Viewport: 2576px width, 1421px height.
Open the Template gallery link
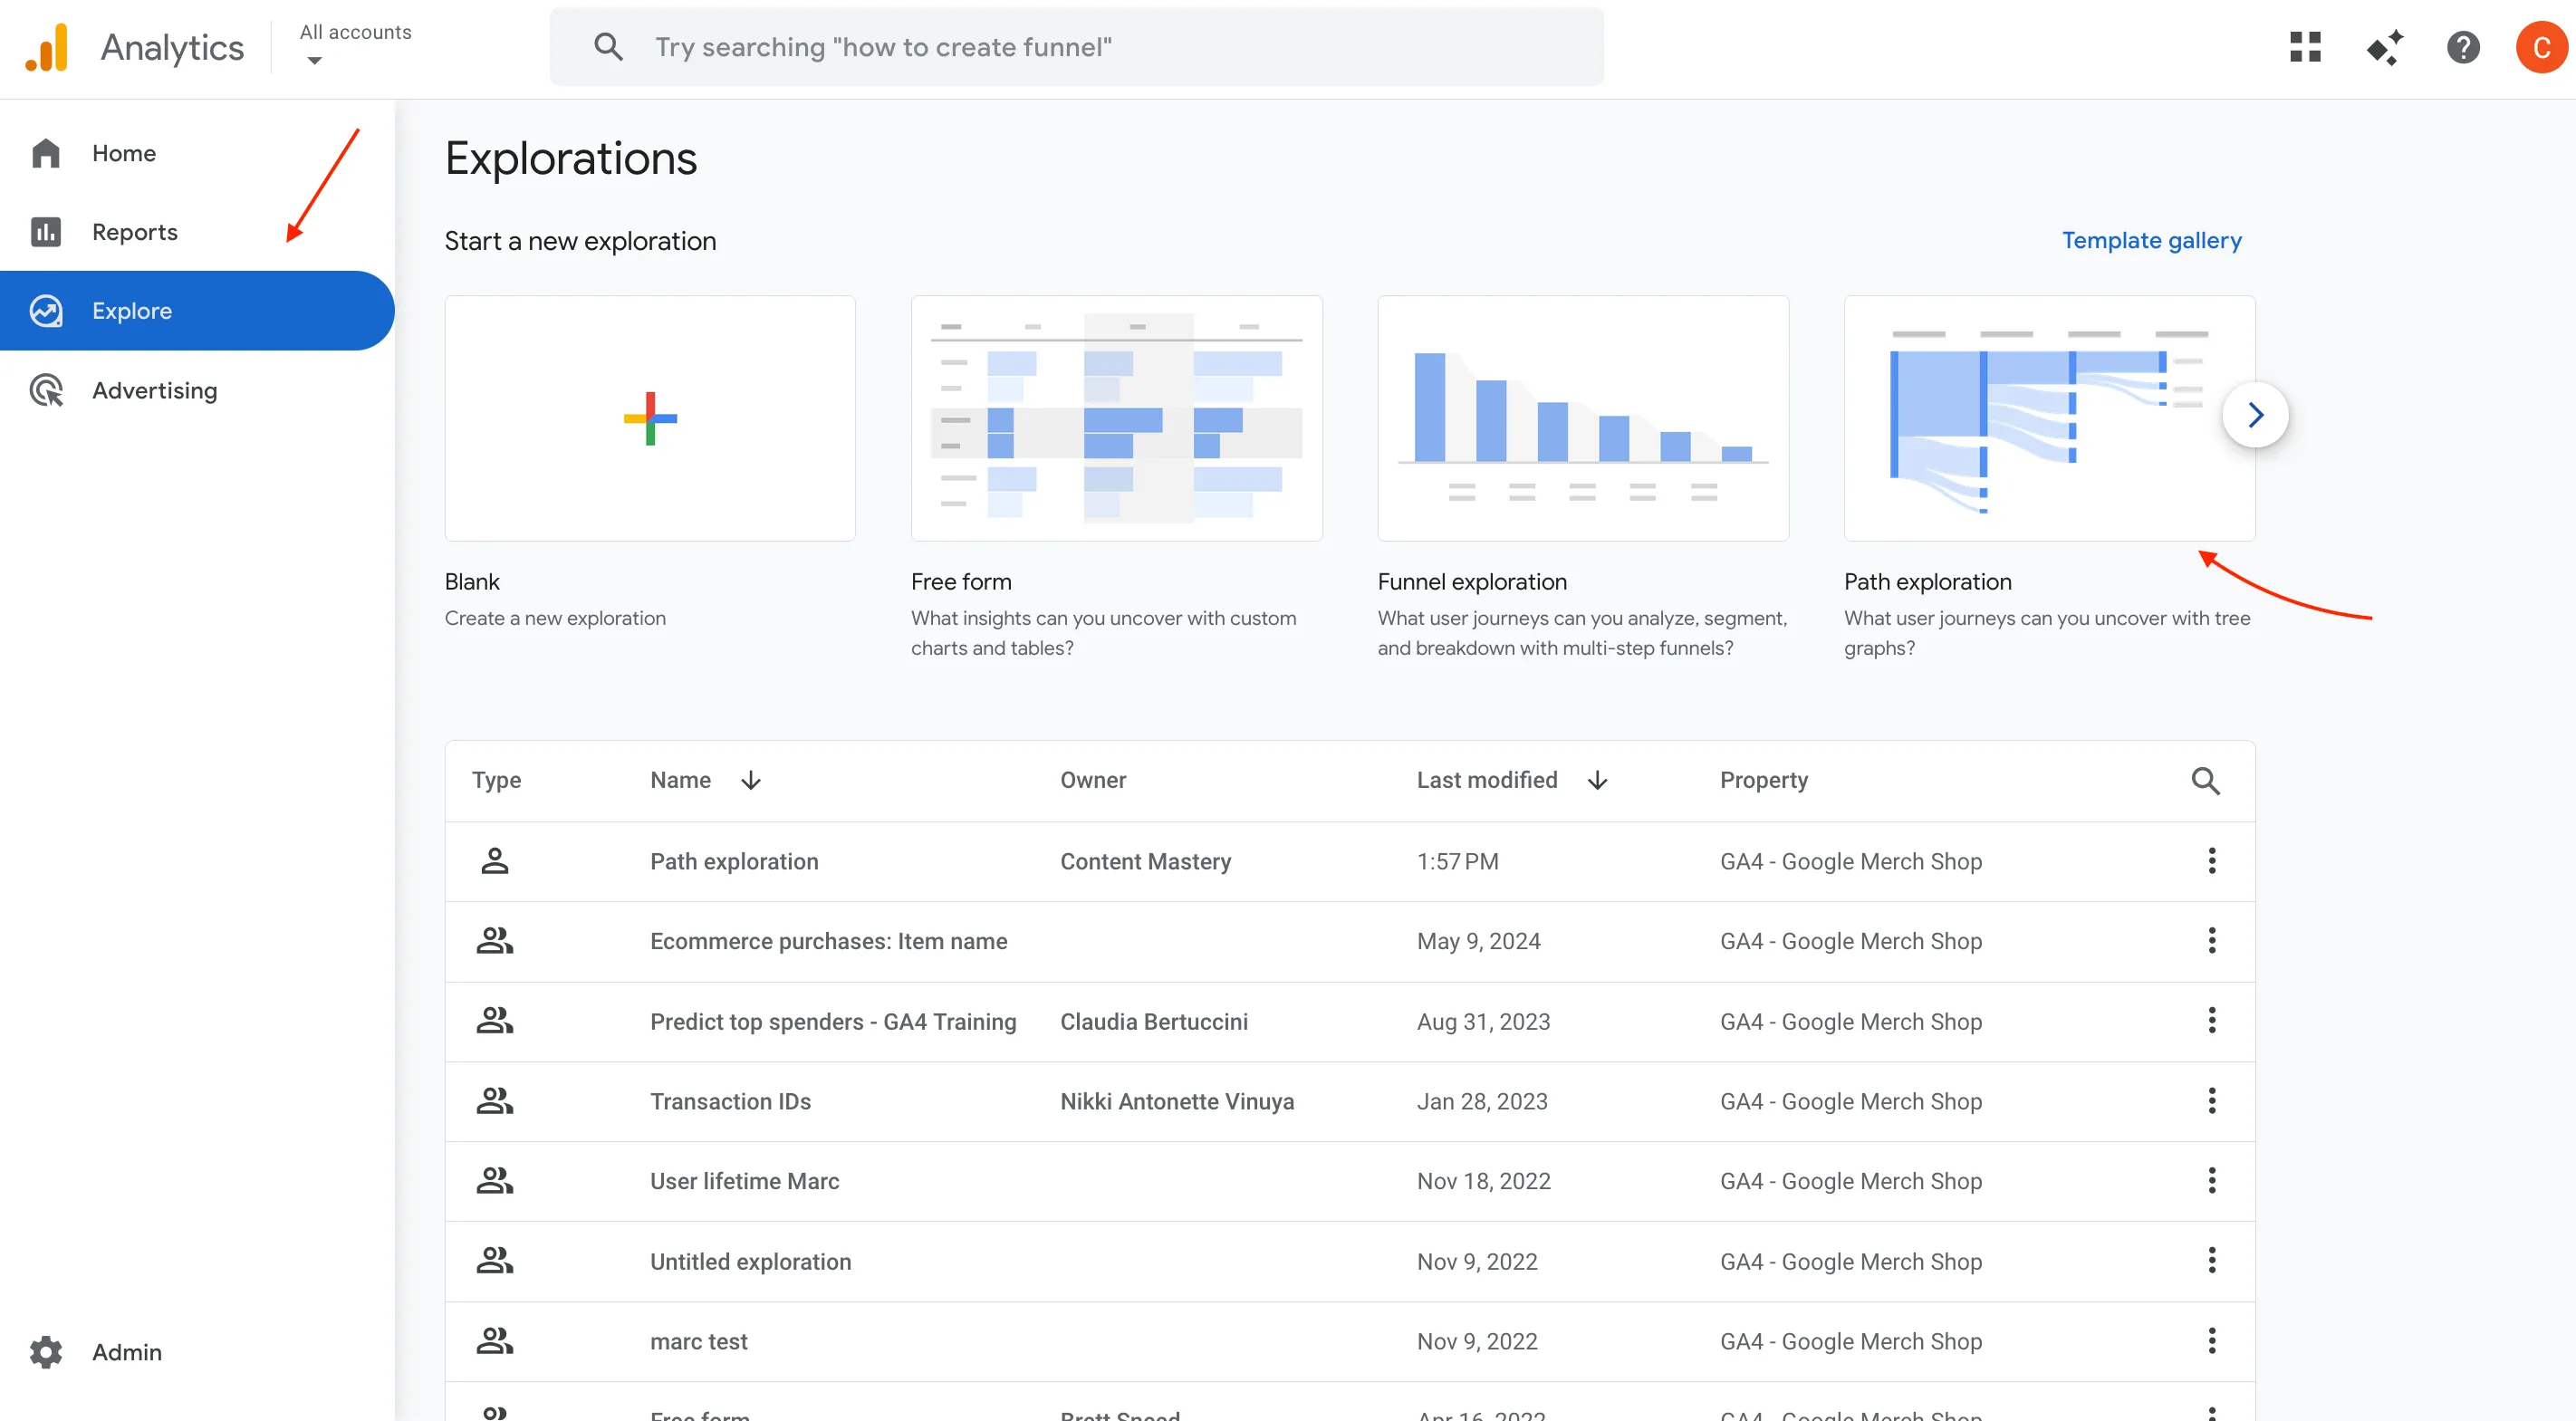coord(2151,240)
